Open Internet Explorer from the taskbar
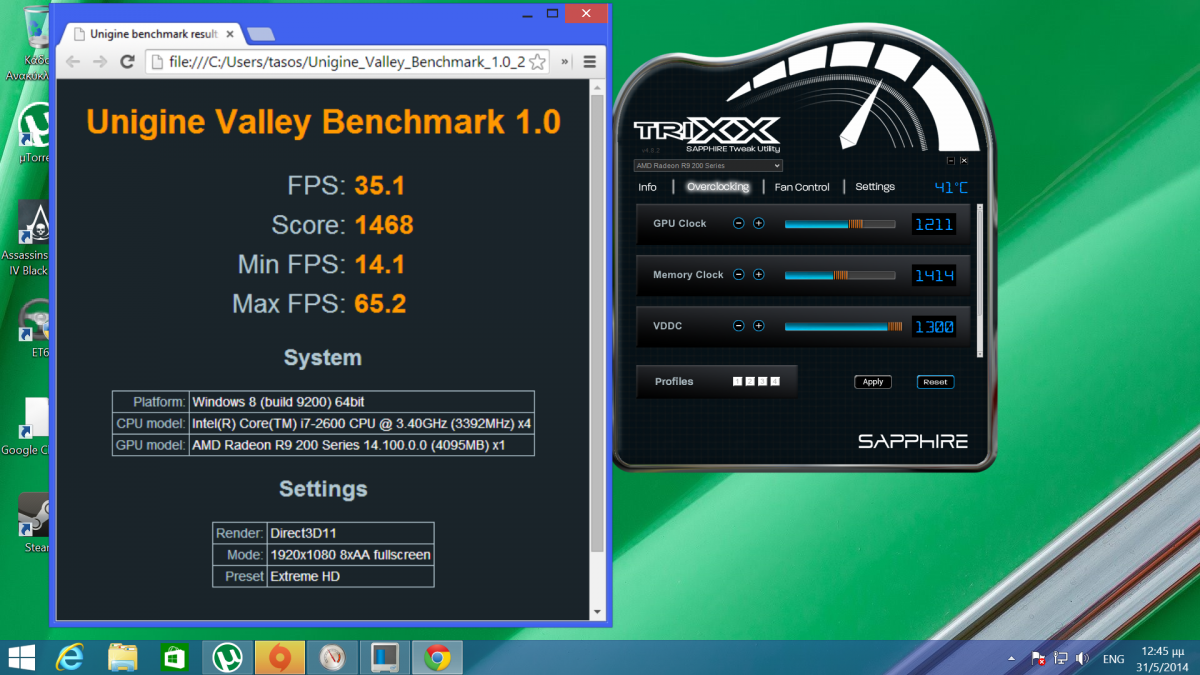Viewport: 1200px width, 675px height. (70, 658)
